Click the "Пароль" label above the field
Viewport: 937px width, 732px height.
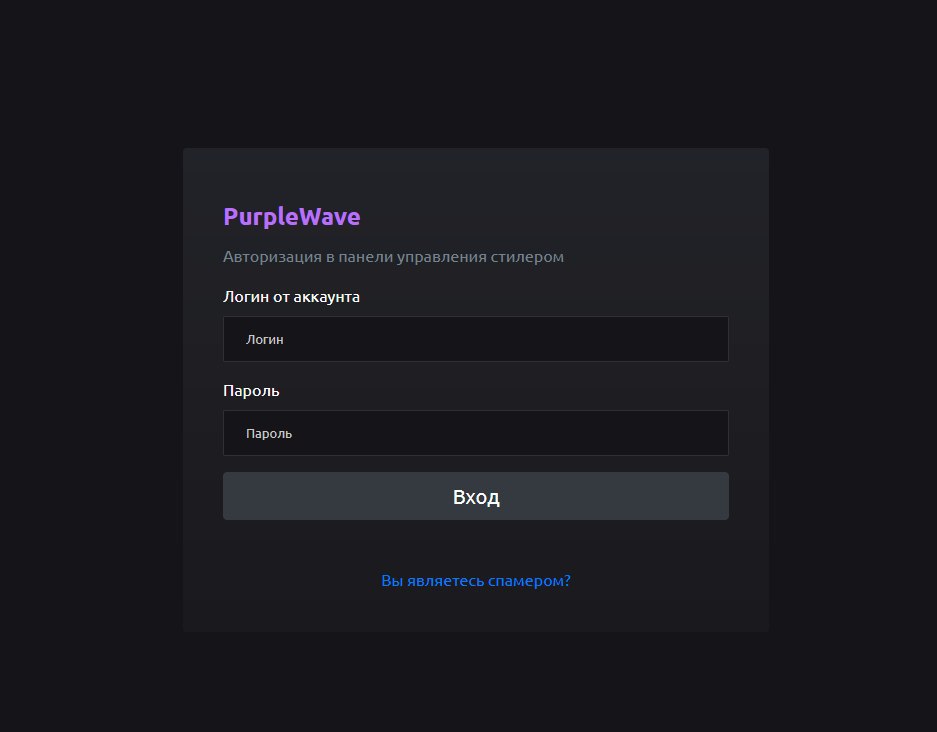click(x=251, y=391)
